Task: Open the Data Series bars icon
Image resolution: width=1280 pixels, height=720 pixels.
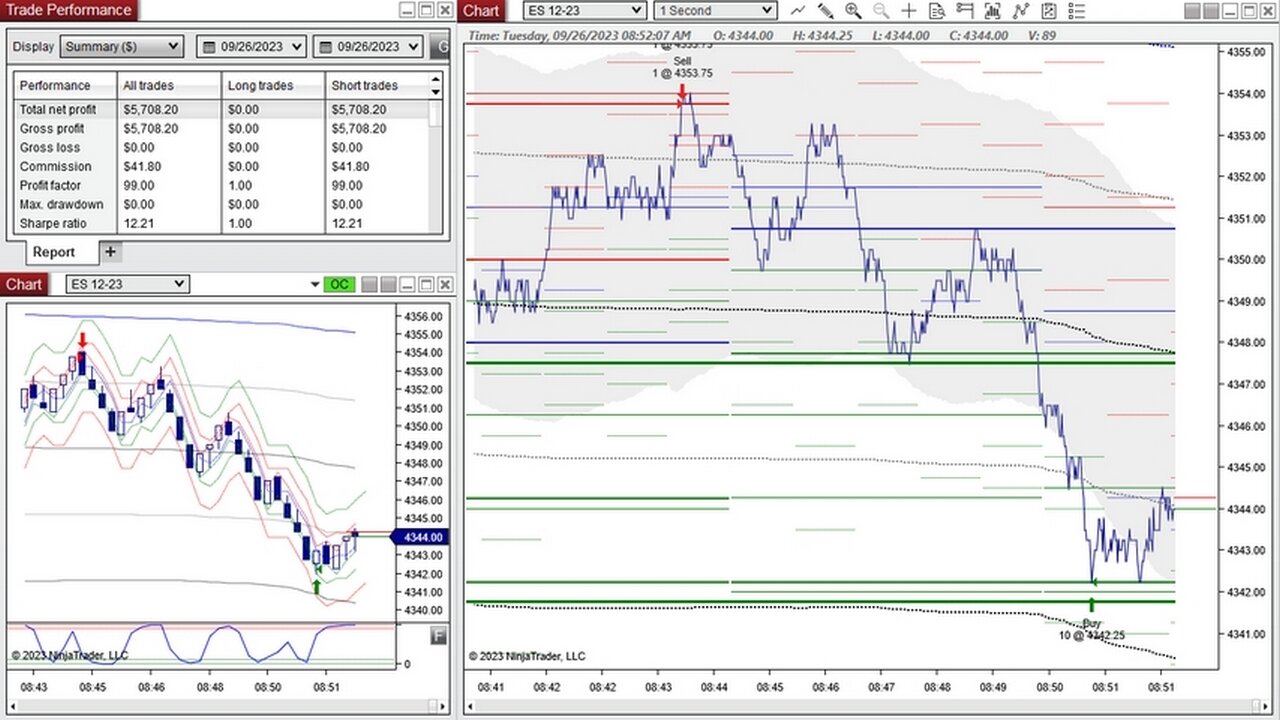Action: [x=992, y=11]
